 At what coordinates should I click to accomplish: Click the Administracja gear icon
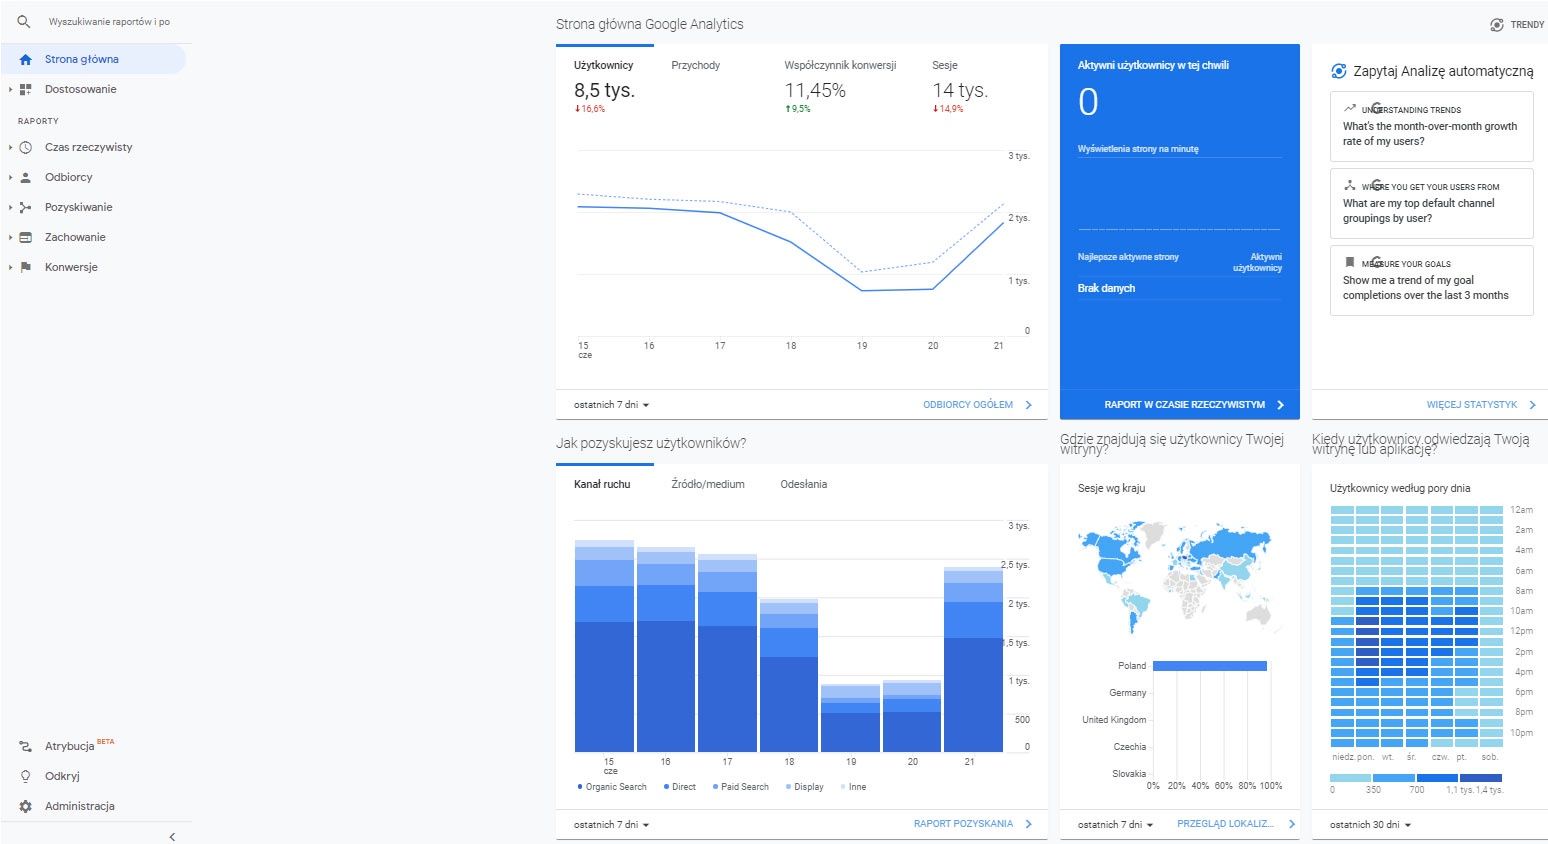tap(26, 806)
